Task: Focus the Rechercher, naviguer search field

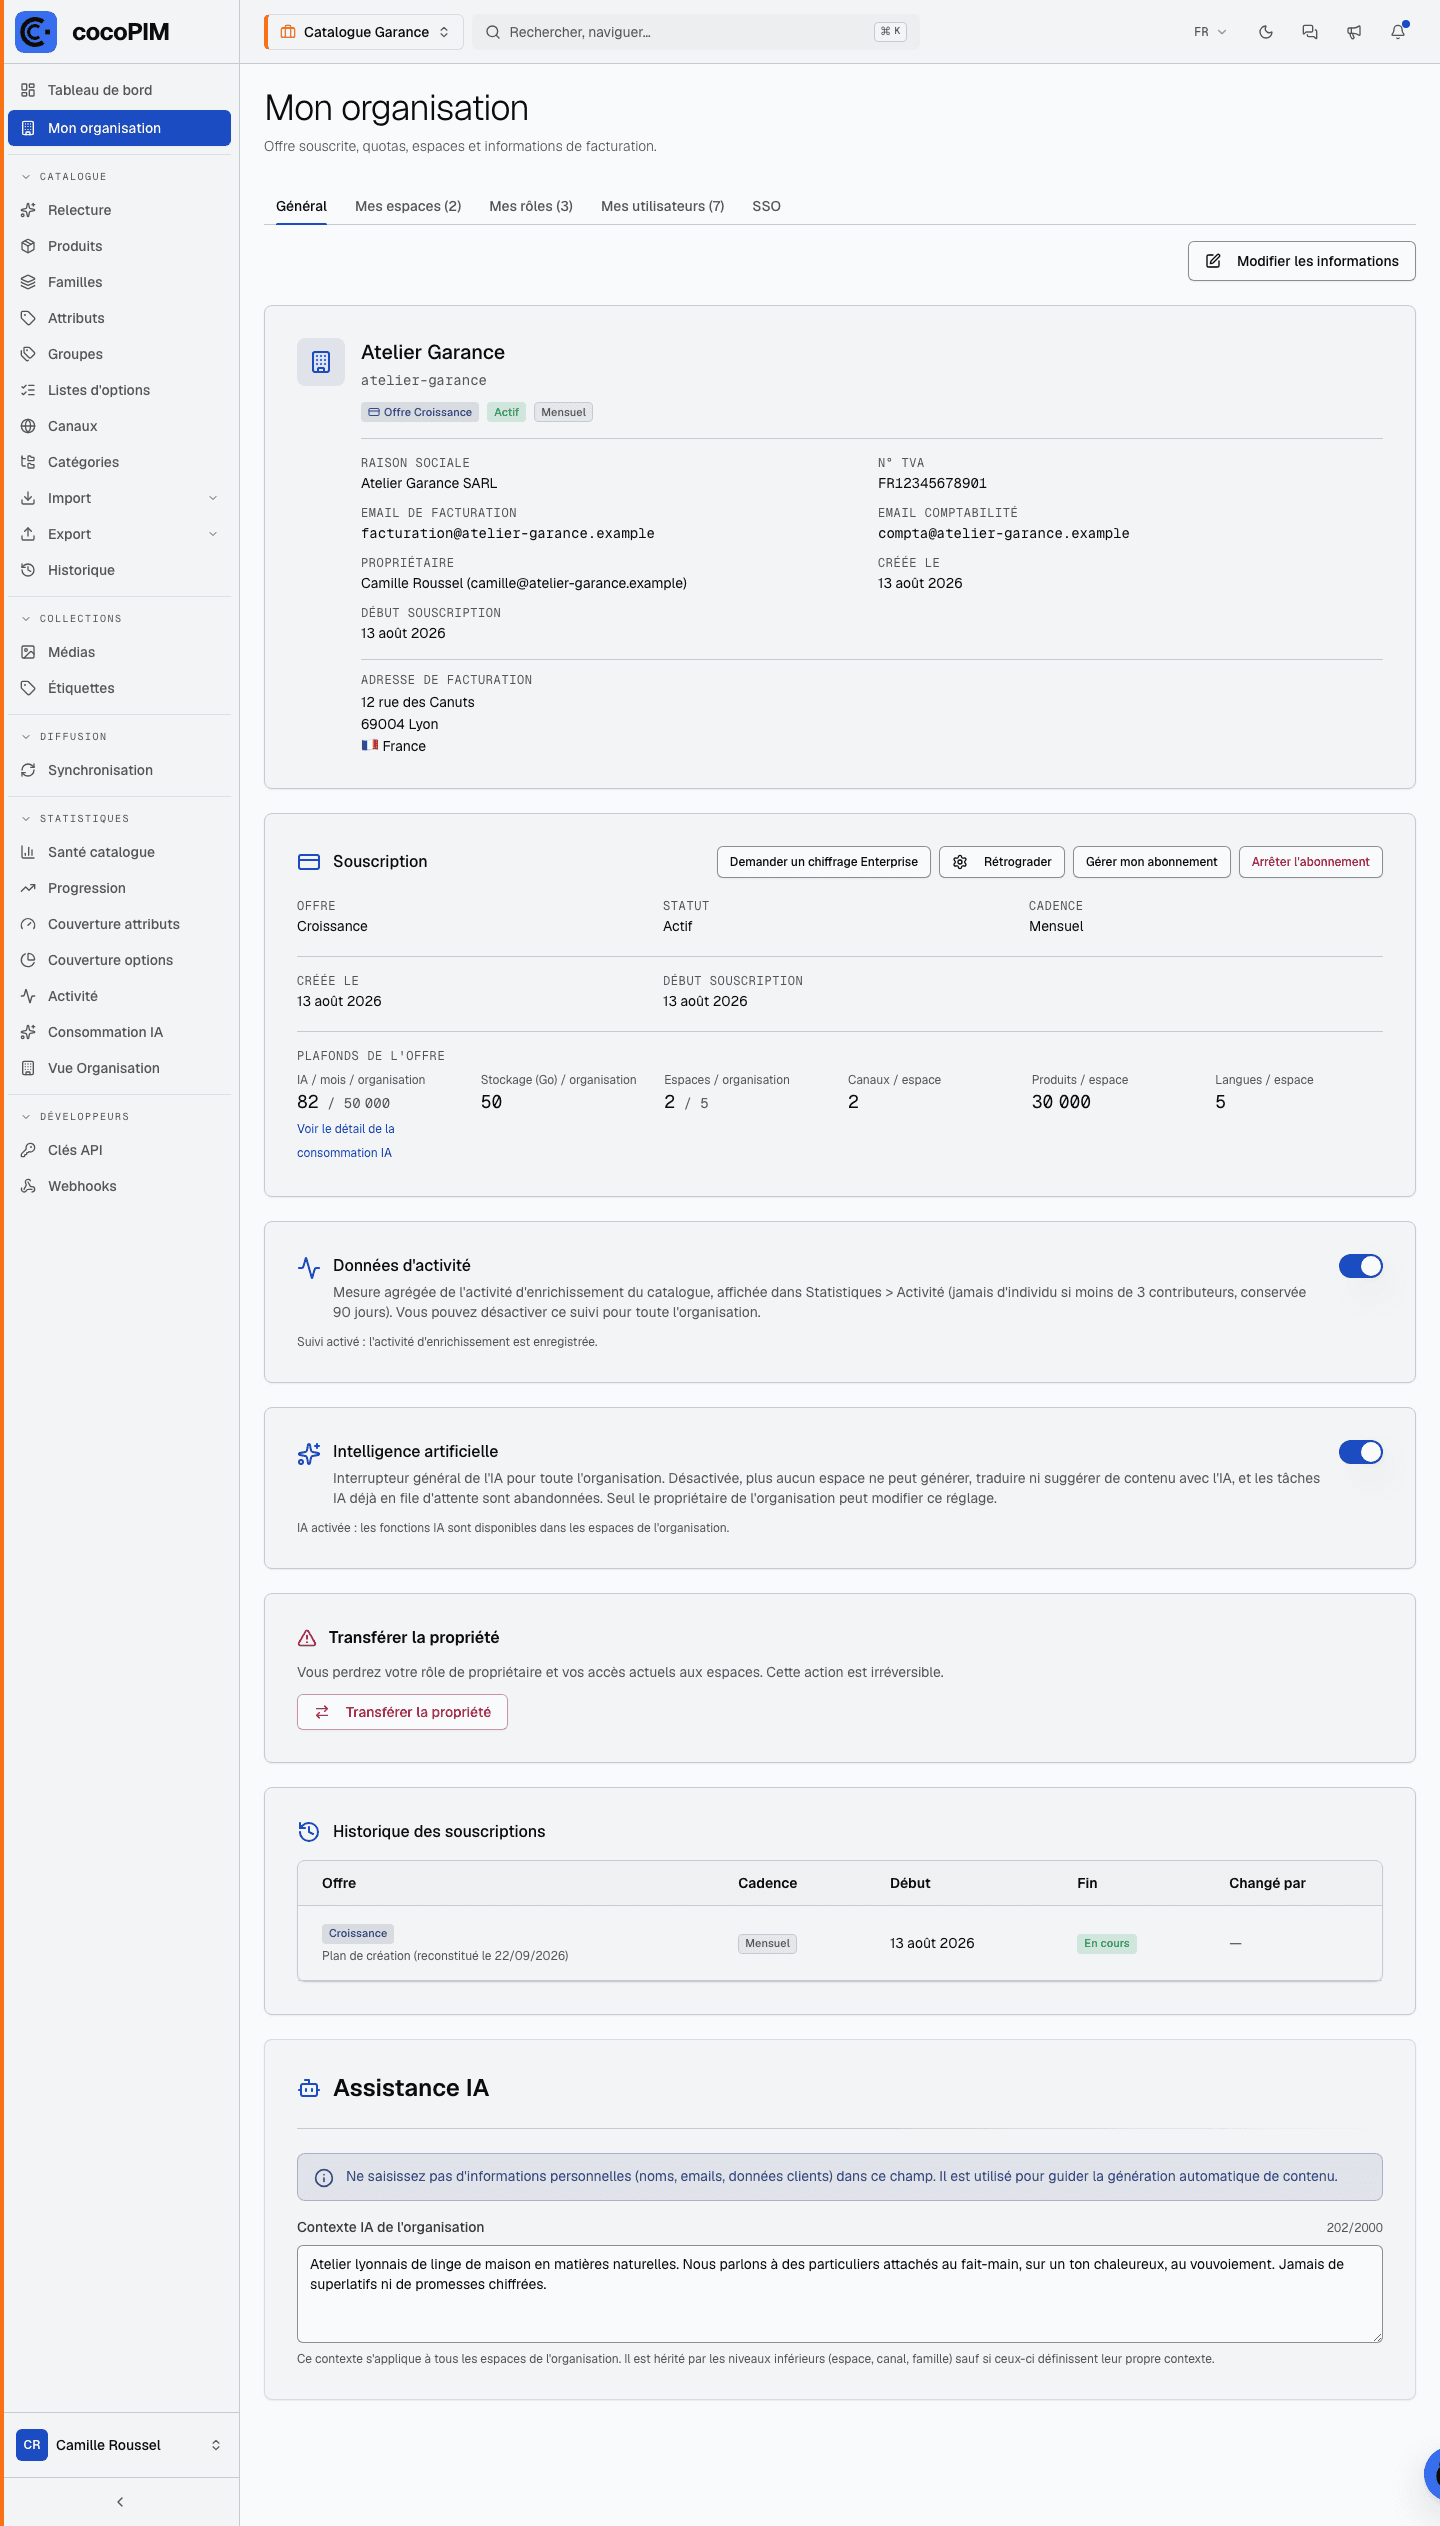Action: pos(696,32)
